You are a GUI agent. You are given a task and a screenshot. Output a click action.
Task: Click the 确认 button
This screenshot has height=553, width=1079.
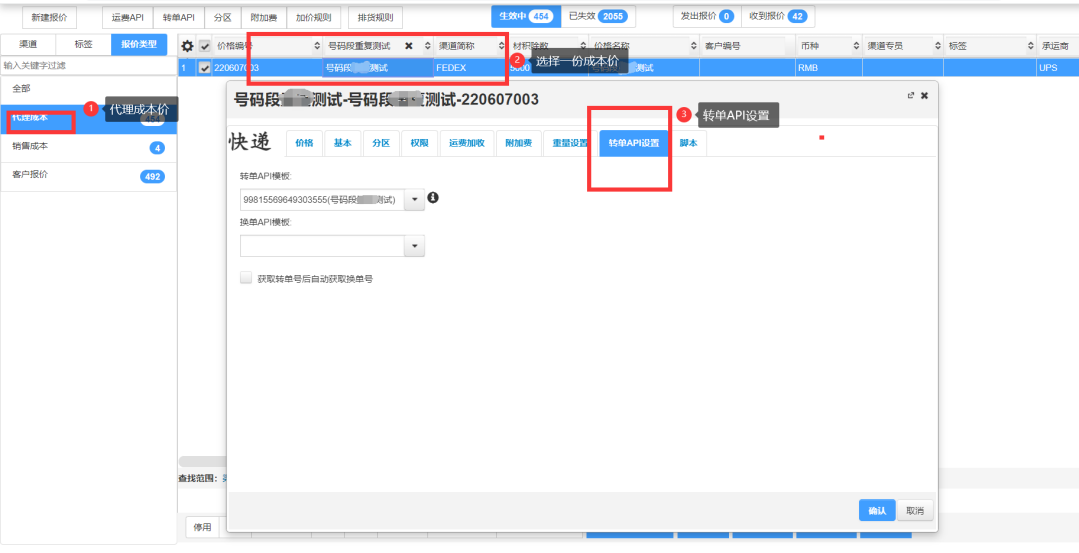click(x=877, y=510)
